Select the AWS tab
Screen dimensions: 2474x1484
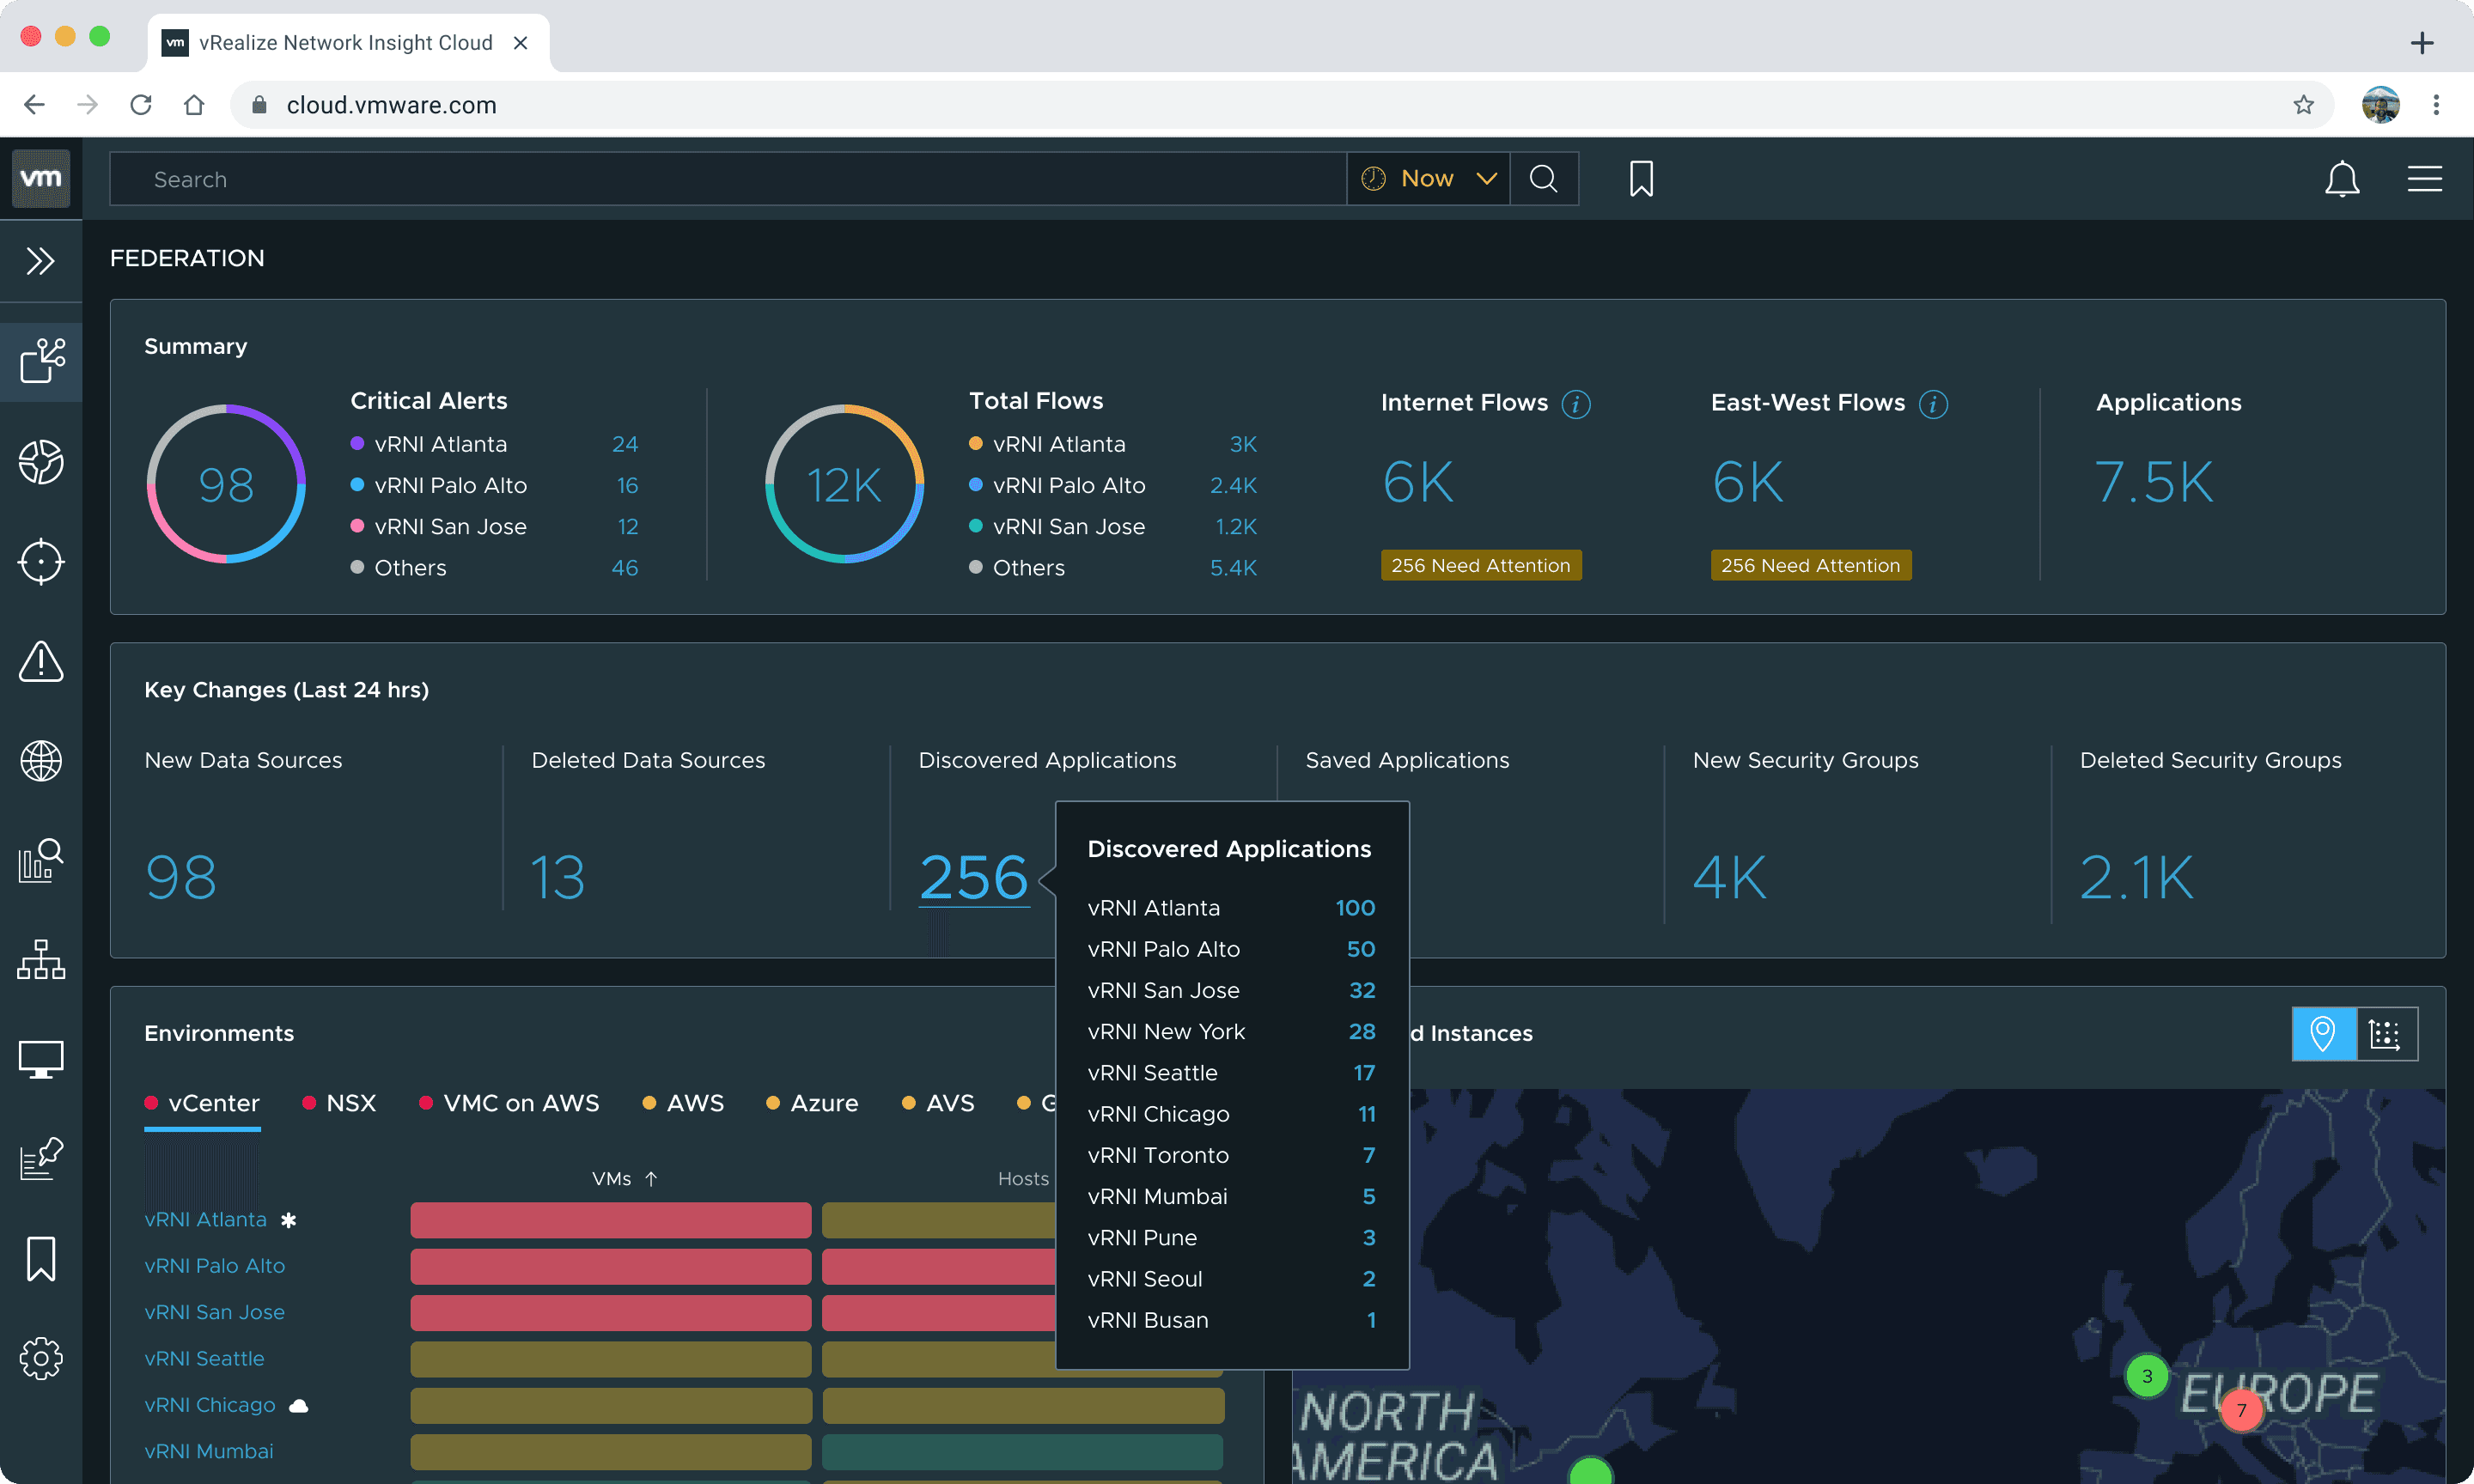tap(683, 1103)
